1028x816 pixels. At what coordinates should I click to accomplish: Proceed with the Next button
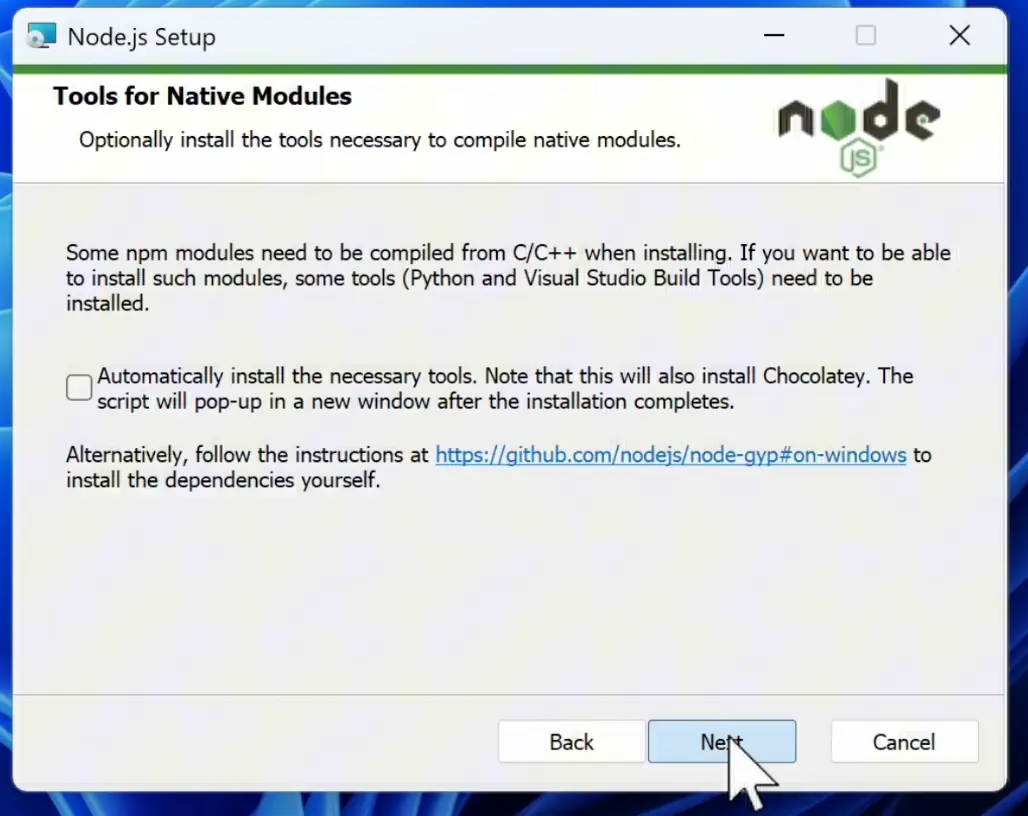tap(722, 742)
